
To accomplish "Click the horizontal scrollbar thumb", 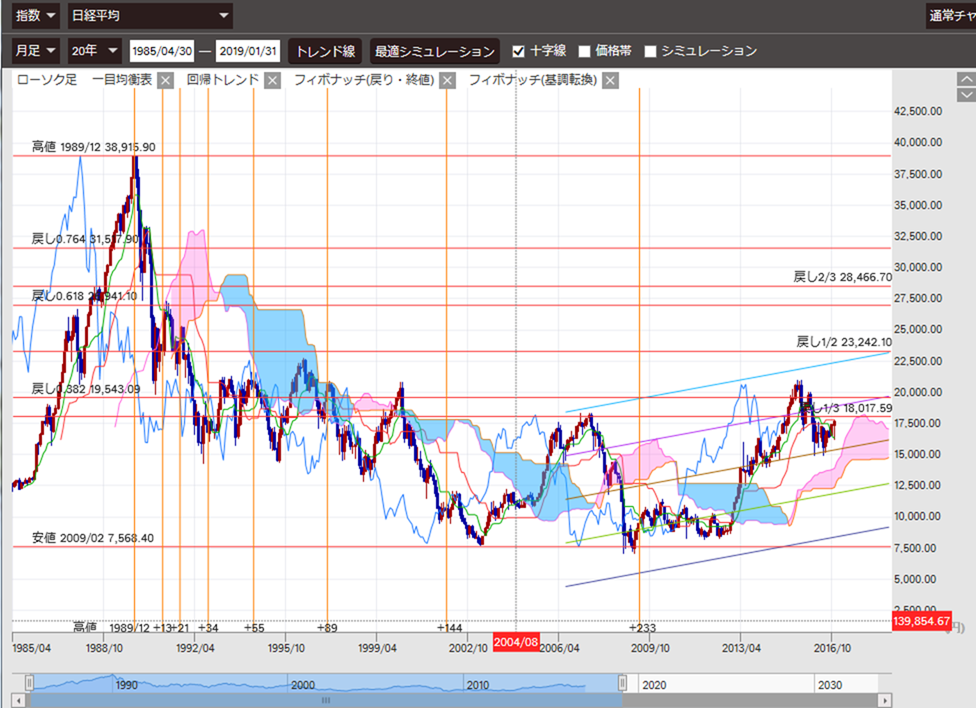I will [326, 701].
